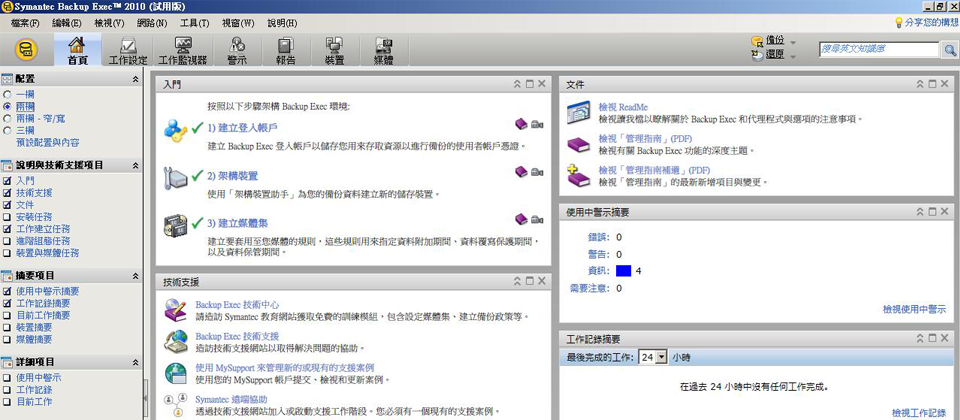Uncheck the 工作記錄摘要 checkbox
960x420 pixels.
click(x=8, y=303)
